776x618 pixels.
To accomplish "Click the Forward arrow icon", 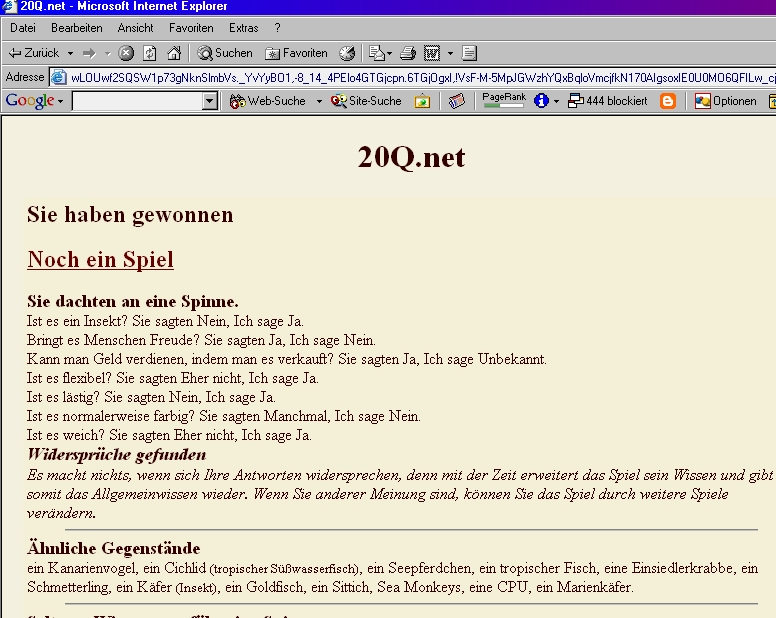I will (89, 53).
